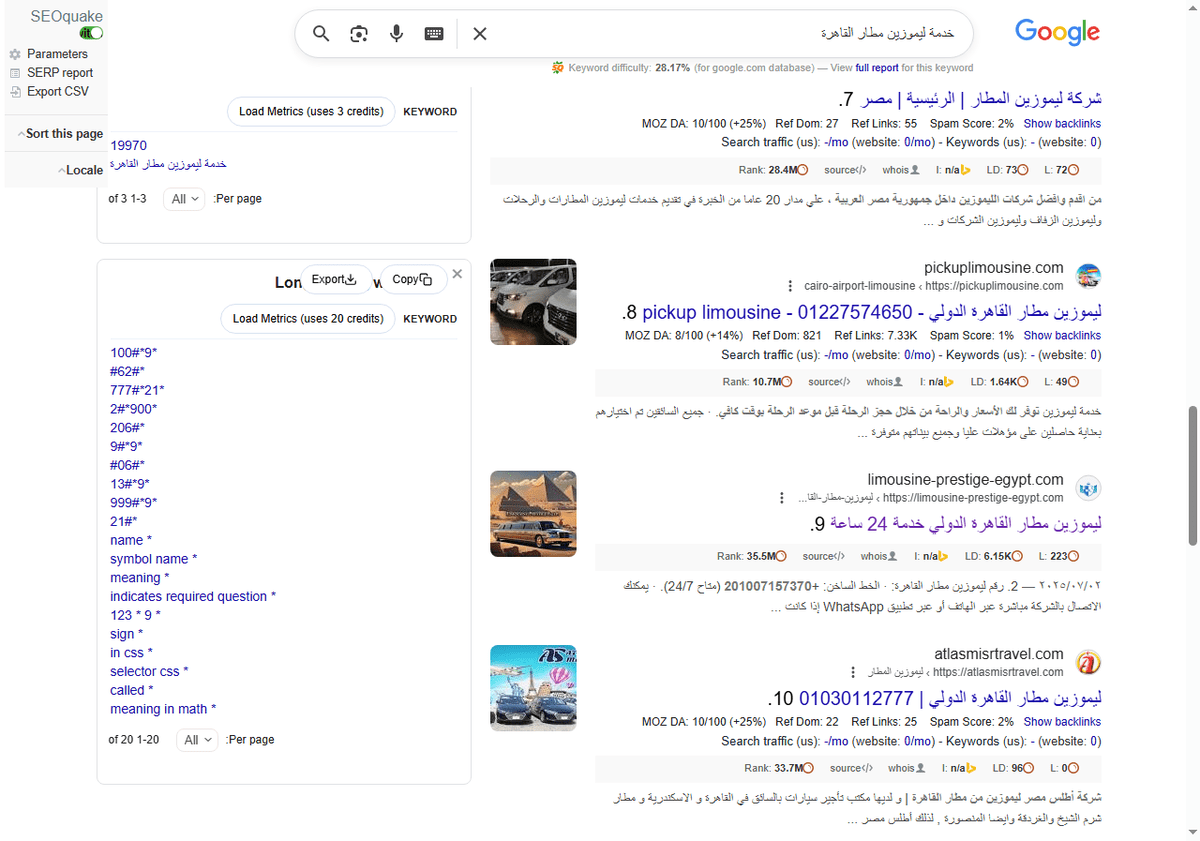Open the 'All' per-page dropdown
The height and width of the screenshot is (841, 1200).
(183, 199)
